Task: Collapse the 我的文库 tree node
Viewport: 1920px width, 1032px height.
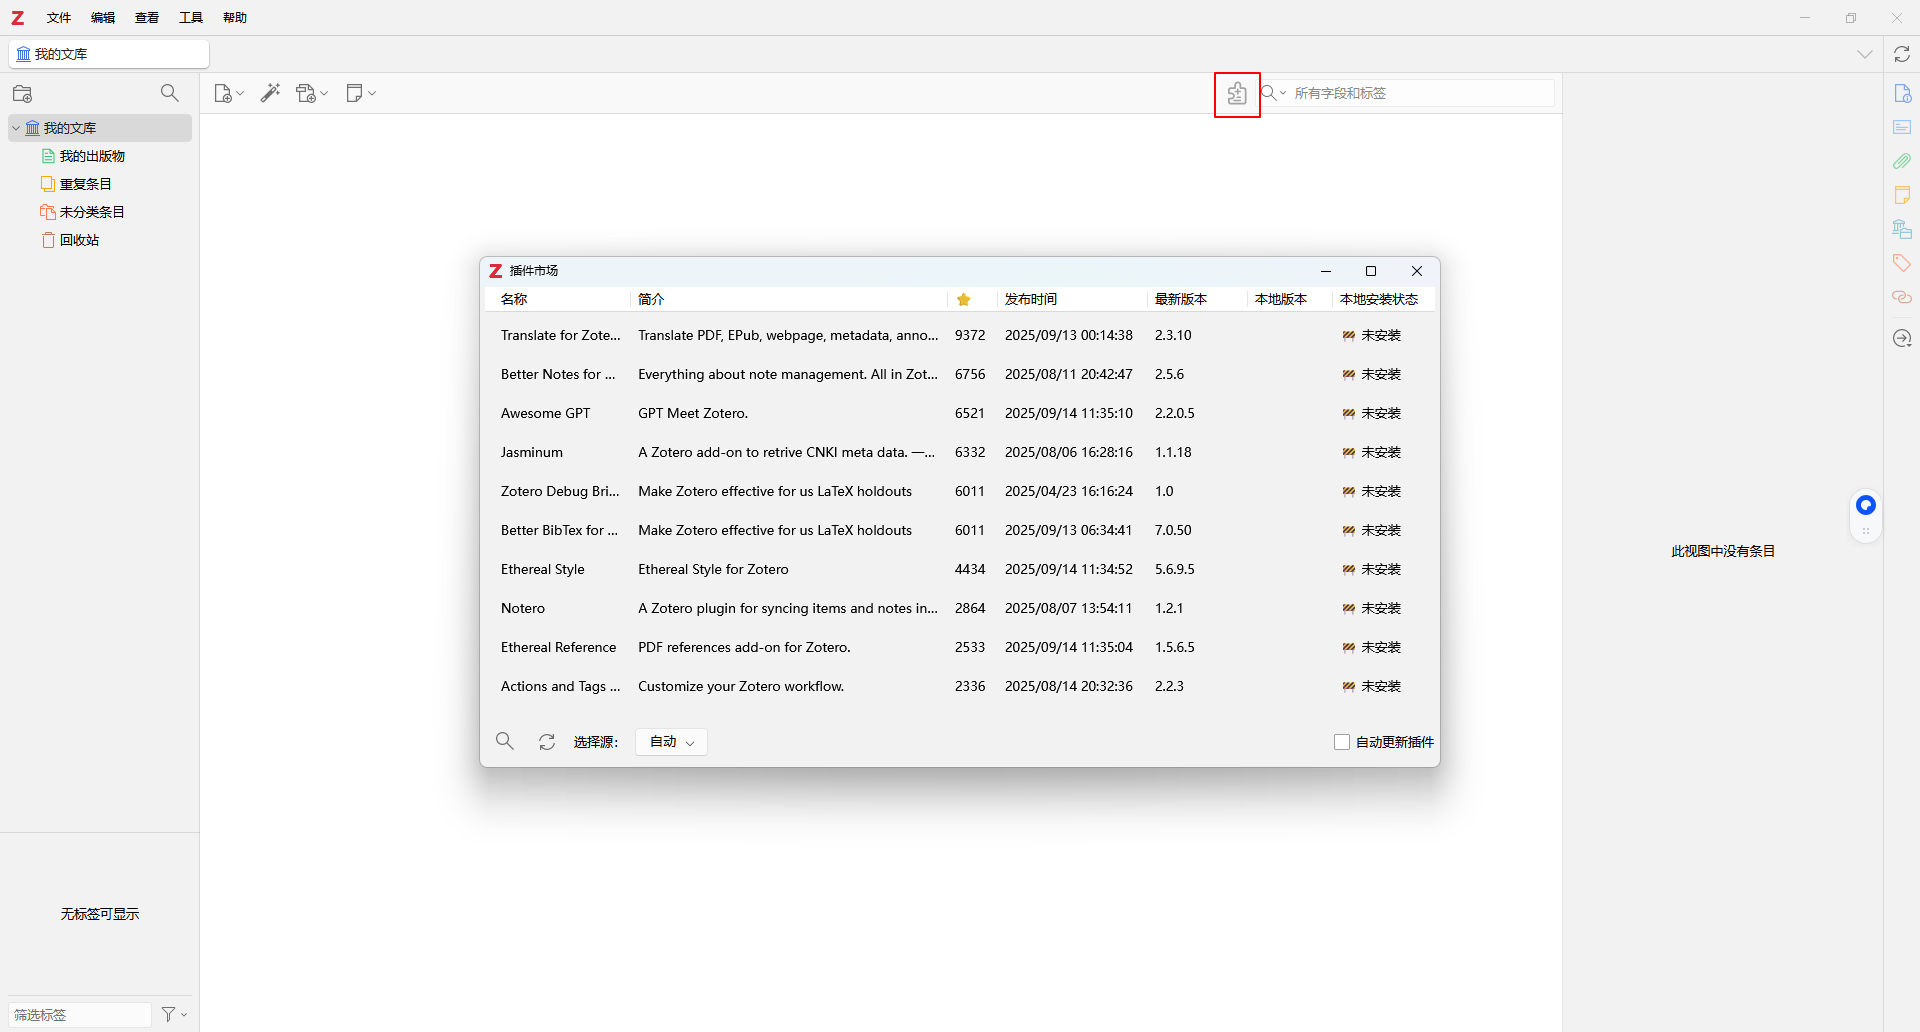Action: coord(16,128)
